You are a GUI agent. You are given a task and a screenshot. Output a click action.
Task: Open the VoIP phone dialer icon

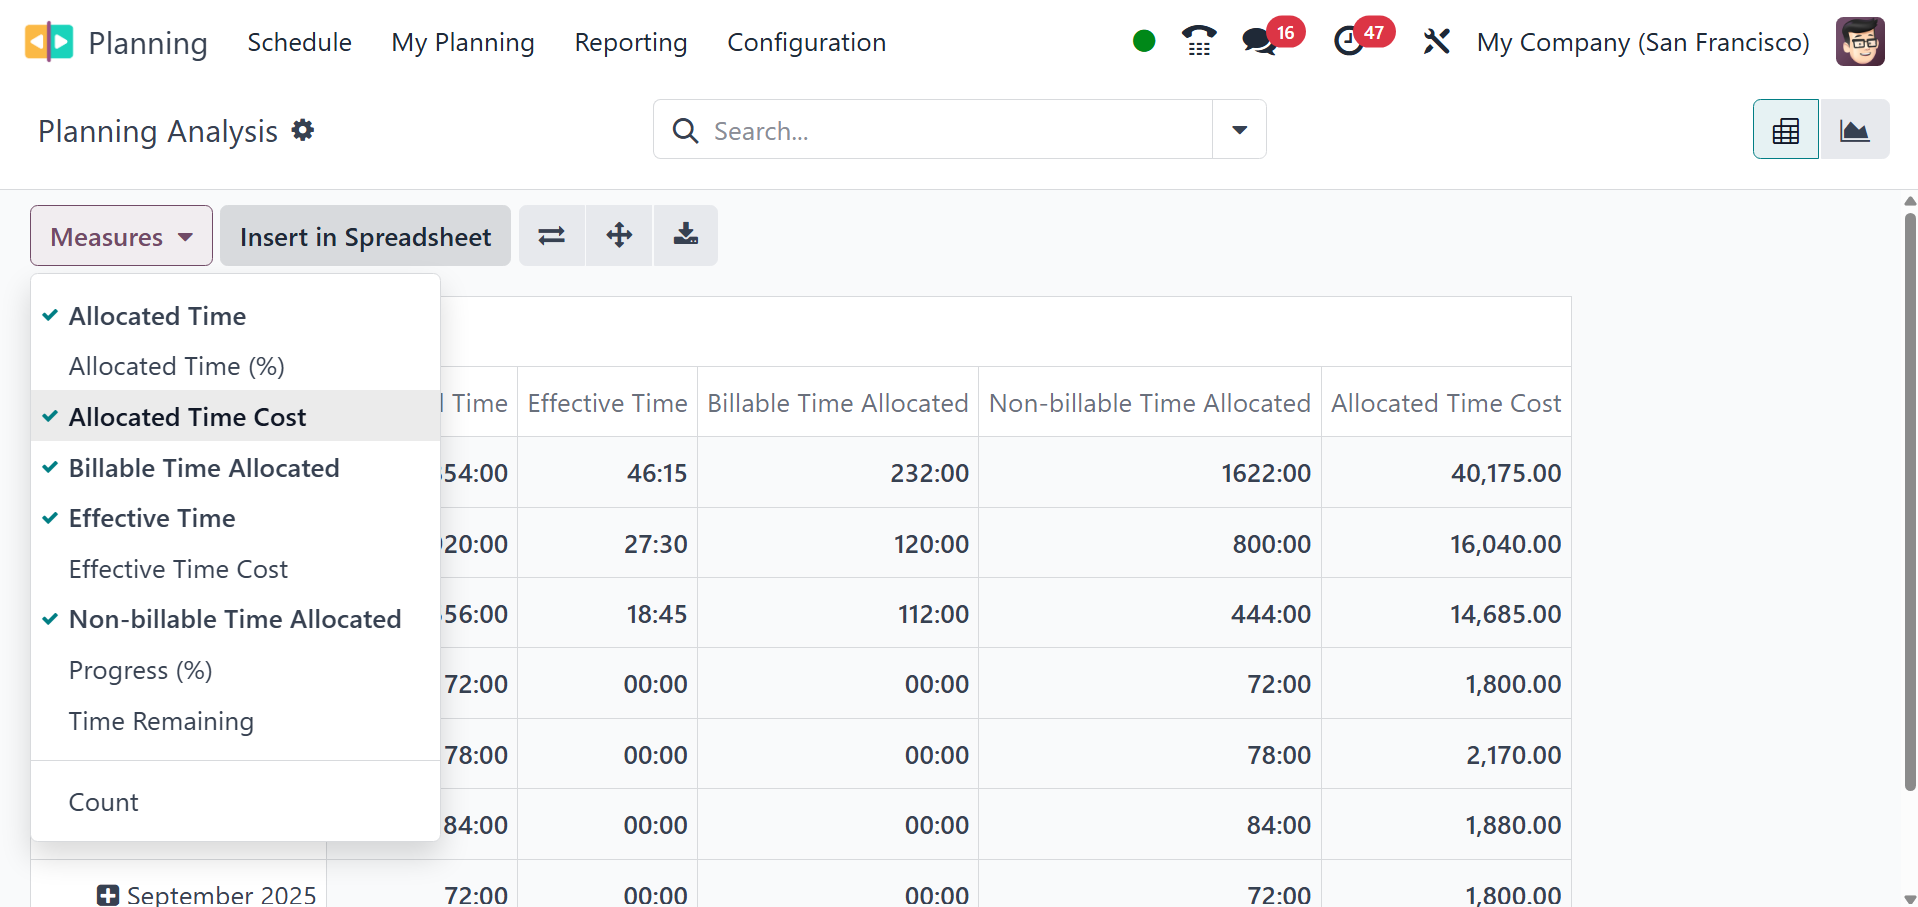[x=1198, y=41]
